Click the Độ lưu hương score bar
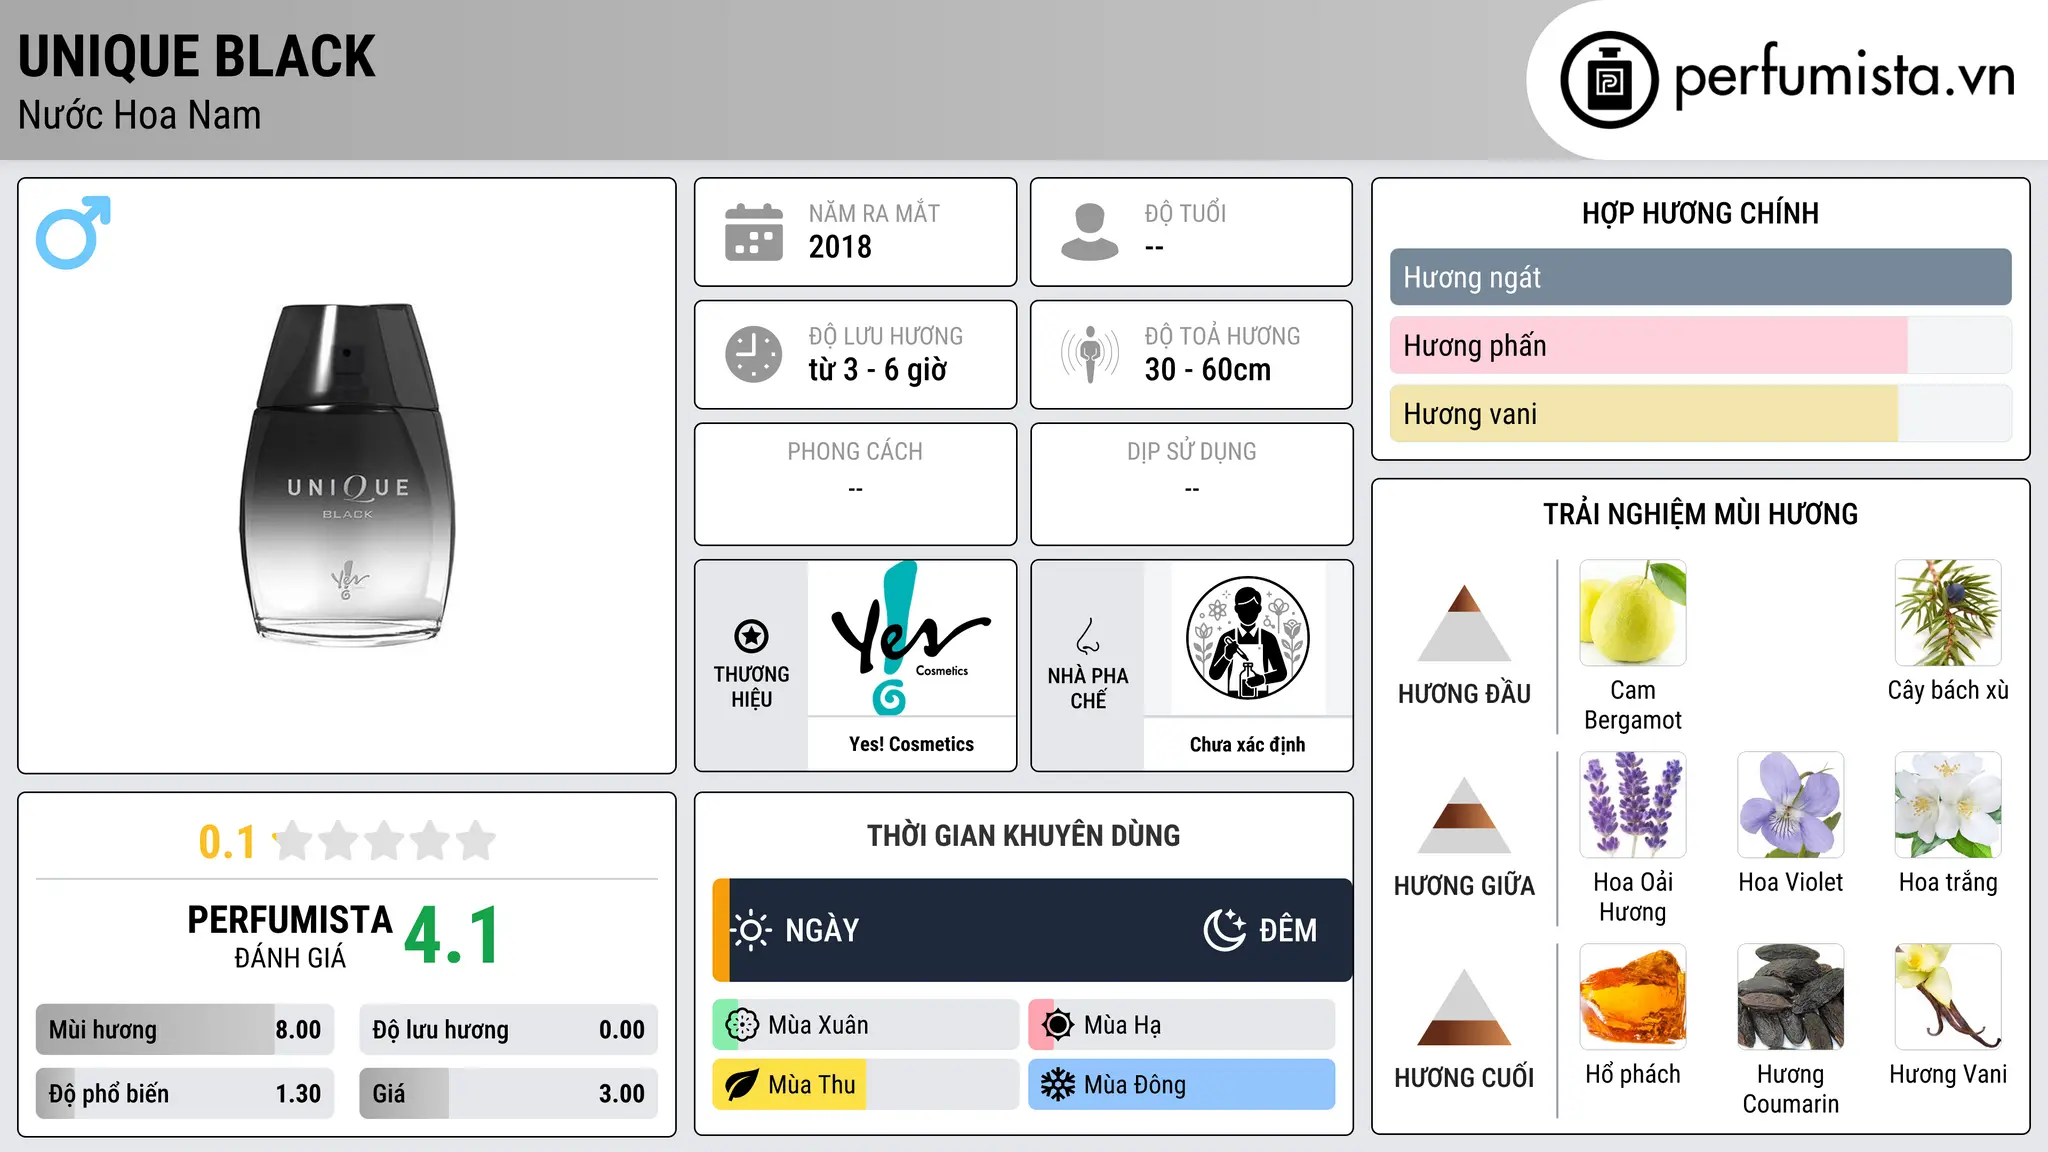2048x1152 pixels. 509,1029
